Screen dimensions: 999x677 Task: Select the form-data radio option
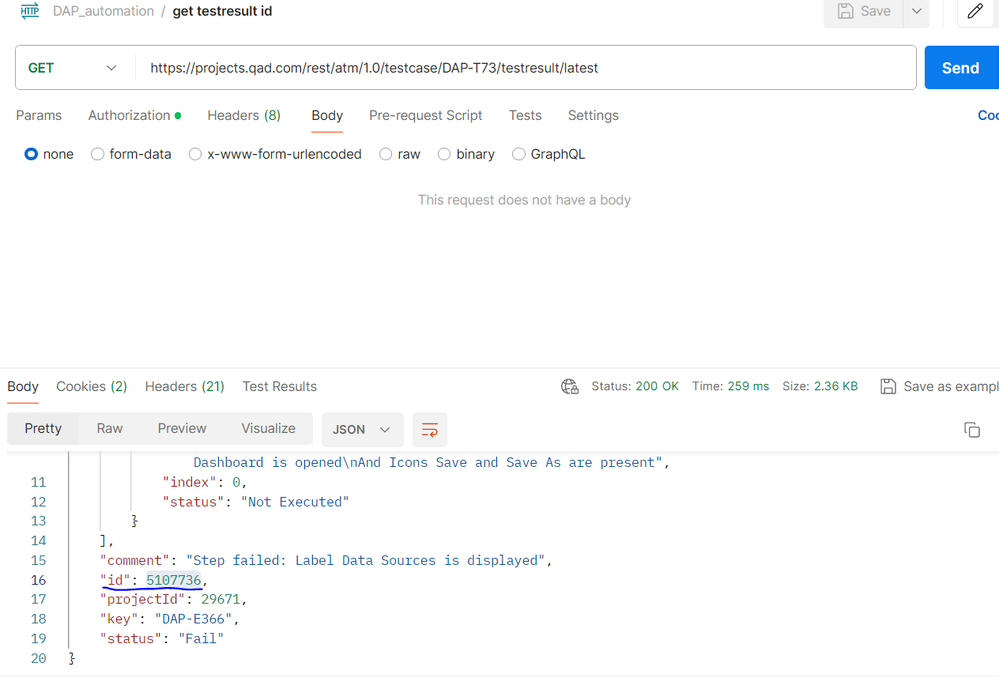pos(97,154)
